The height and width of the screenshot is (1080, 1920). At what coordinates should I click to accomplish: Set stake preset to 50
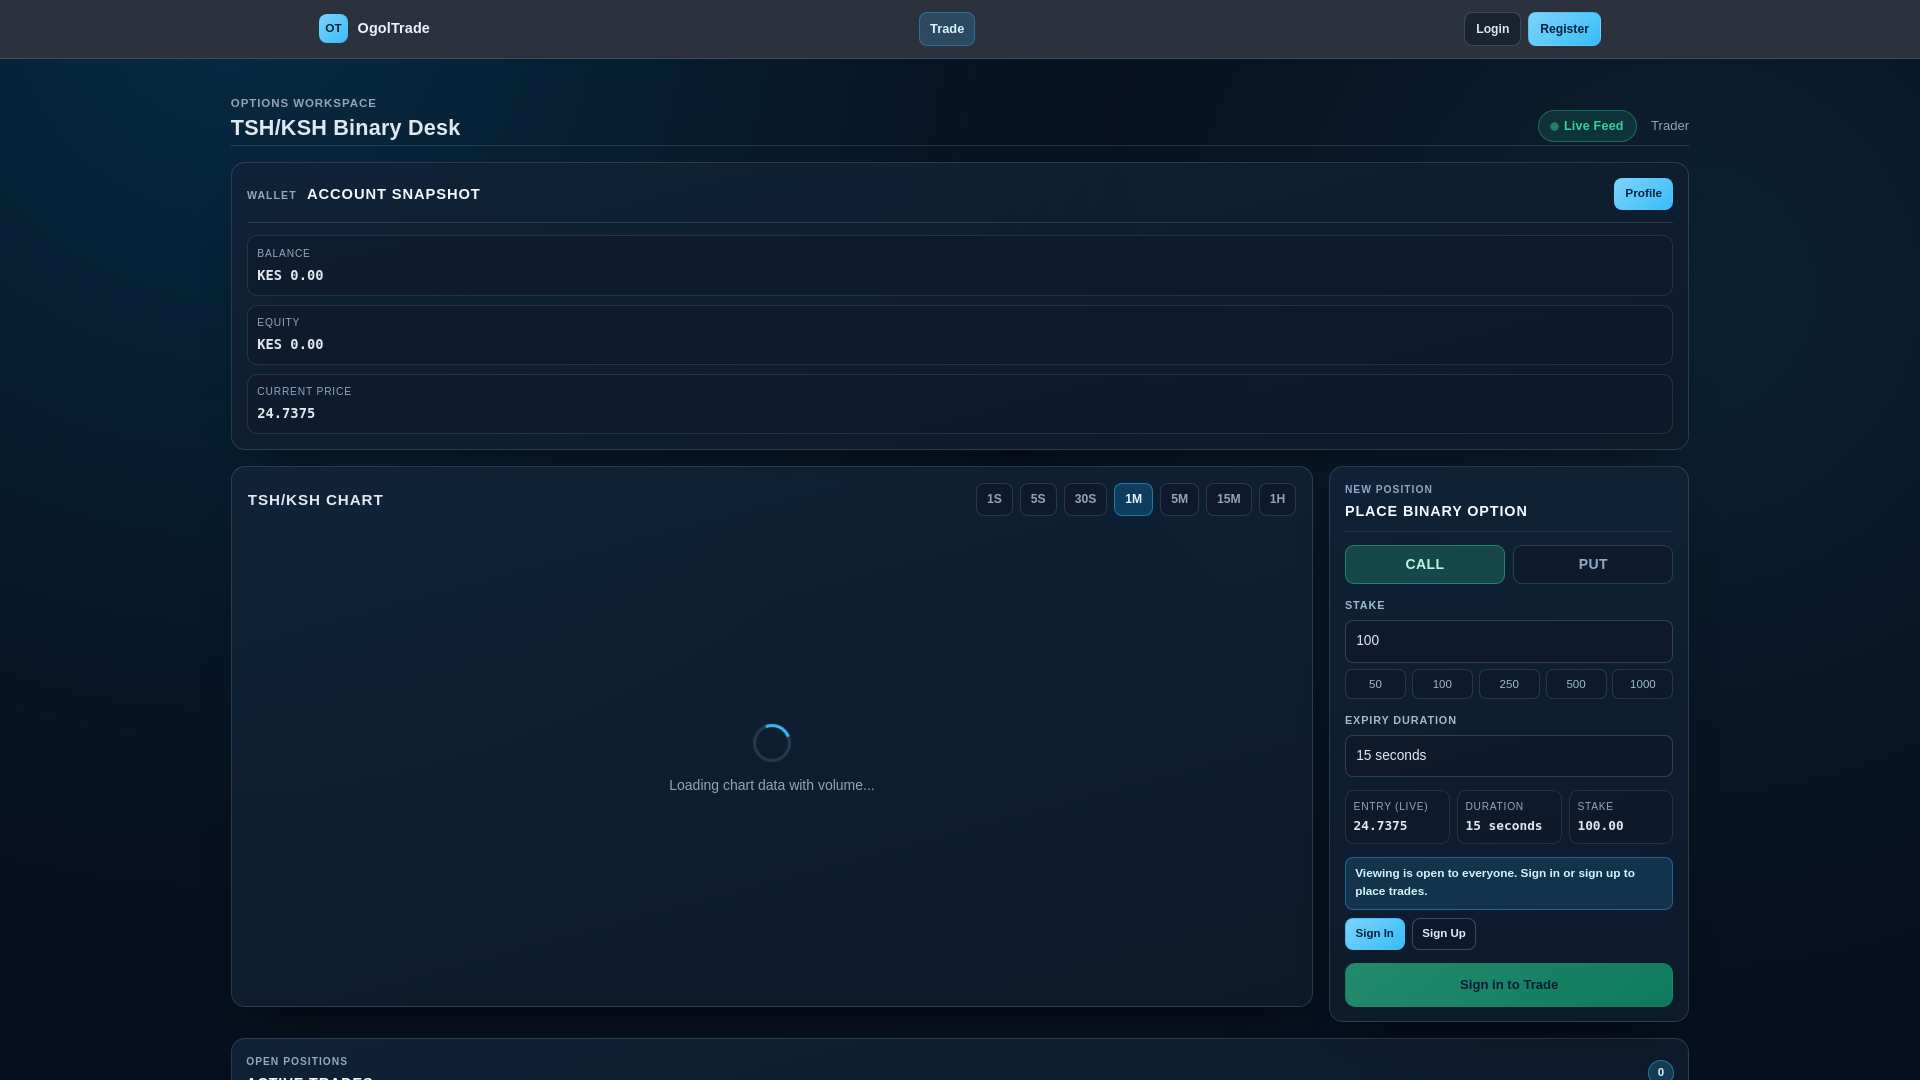[1375, 684]
